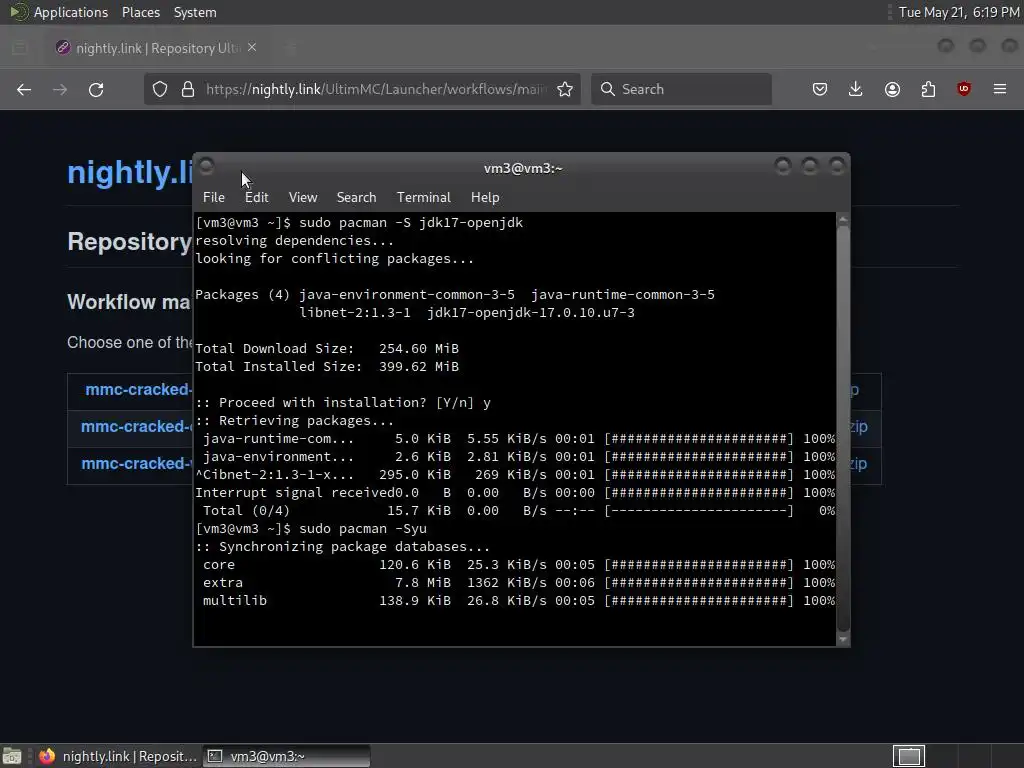Close the nightly.link browser tab

252,48
